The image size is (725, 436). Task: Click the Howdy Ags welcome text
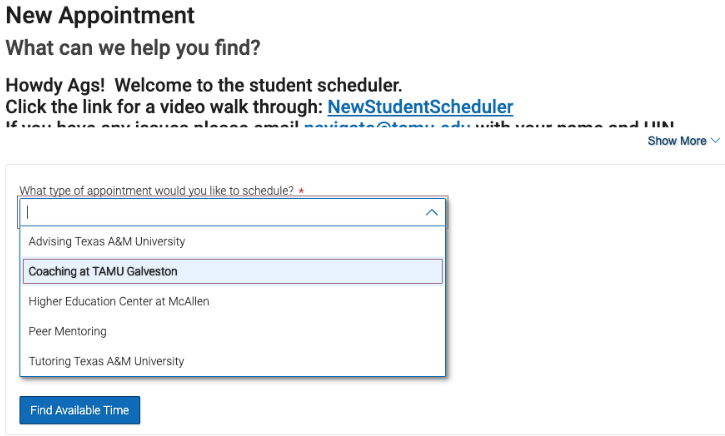pyautogui.click(x=203, y=86)
